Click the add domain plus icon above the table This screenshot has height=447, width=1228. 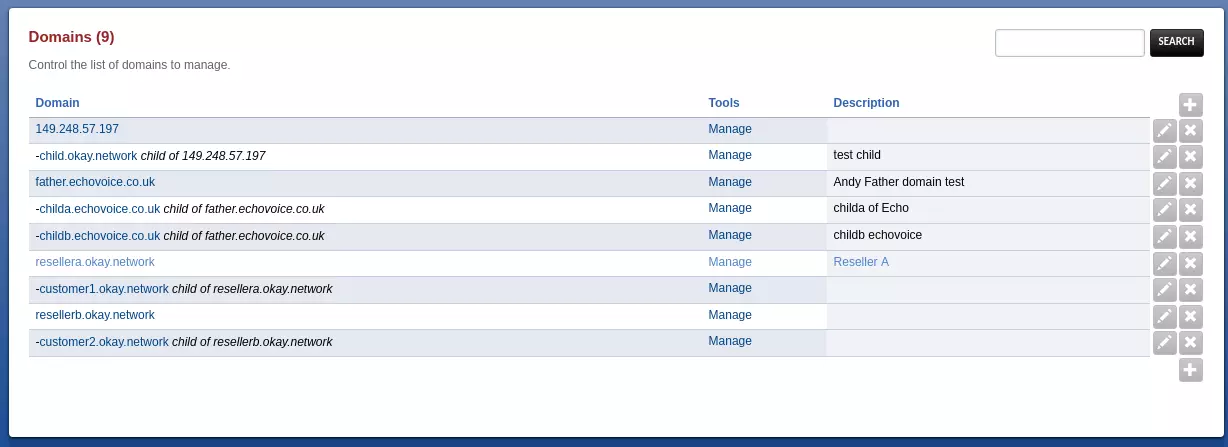tap(1190, 104)
